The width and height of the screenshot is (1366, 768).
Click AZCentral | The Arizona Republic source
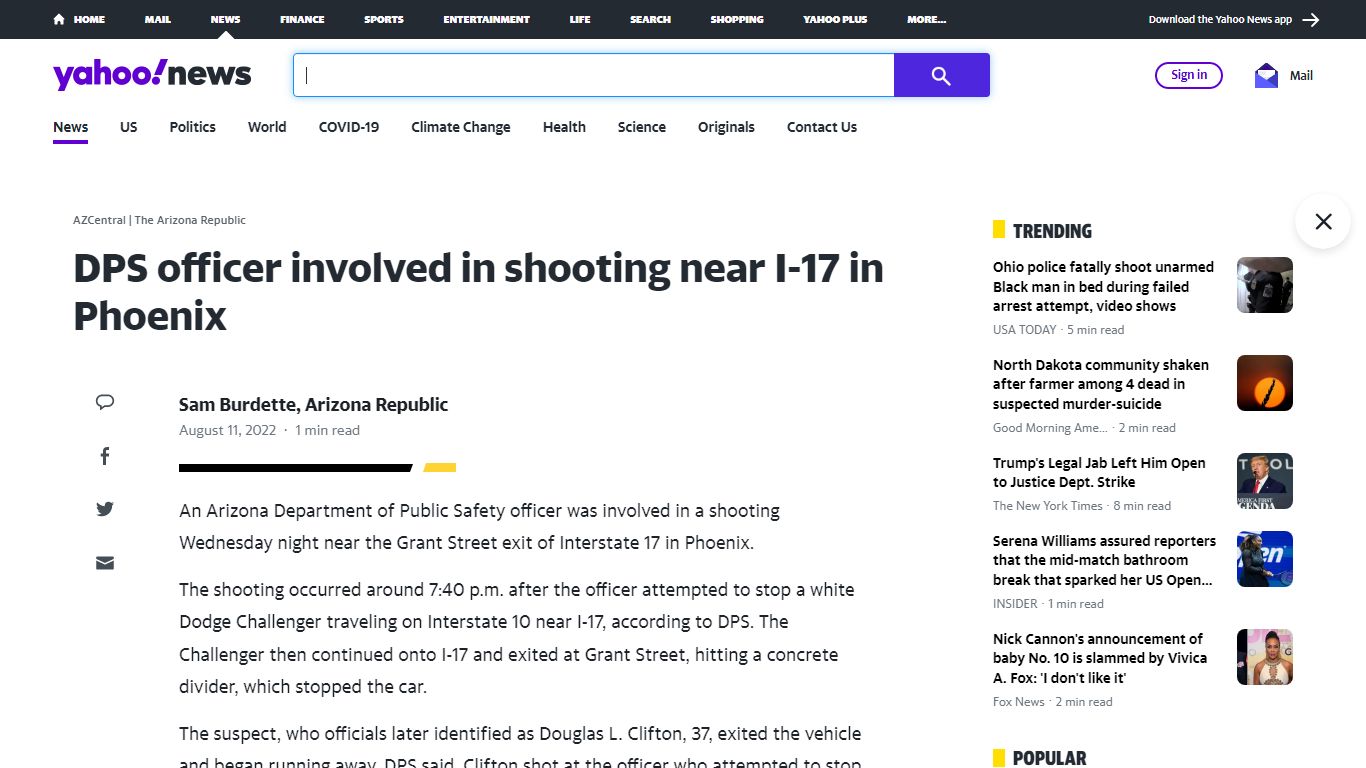point(159,220)
